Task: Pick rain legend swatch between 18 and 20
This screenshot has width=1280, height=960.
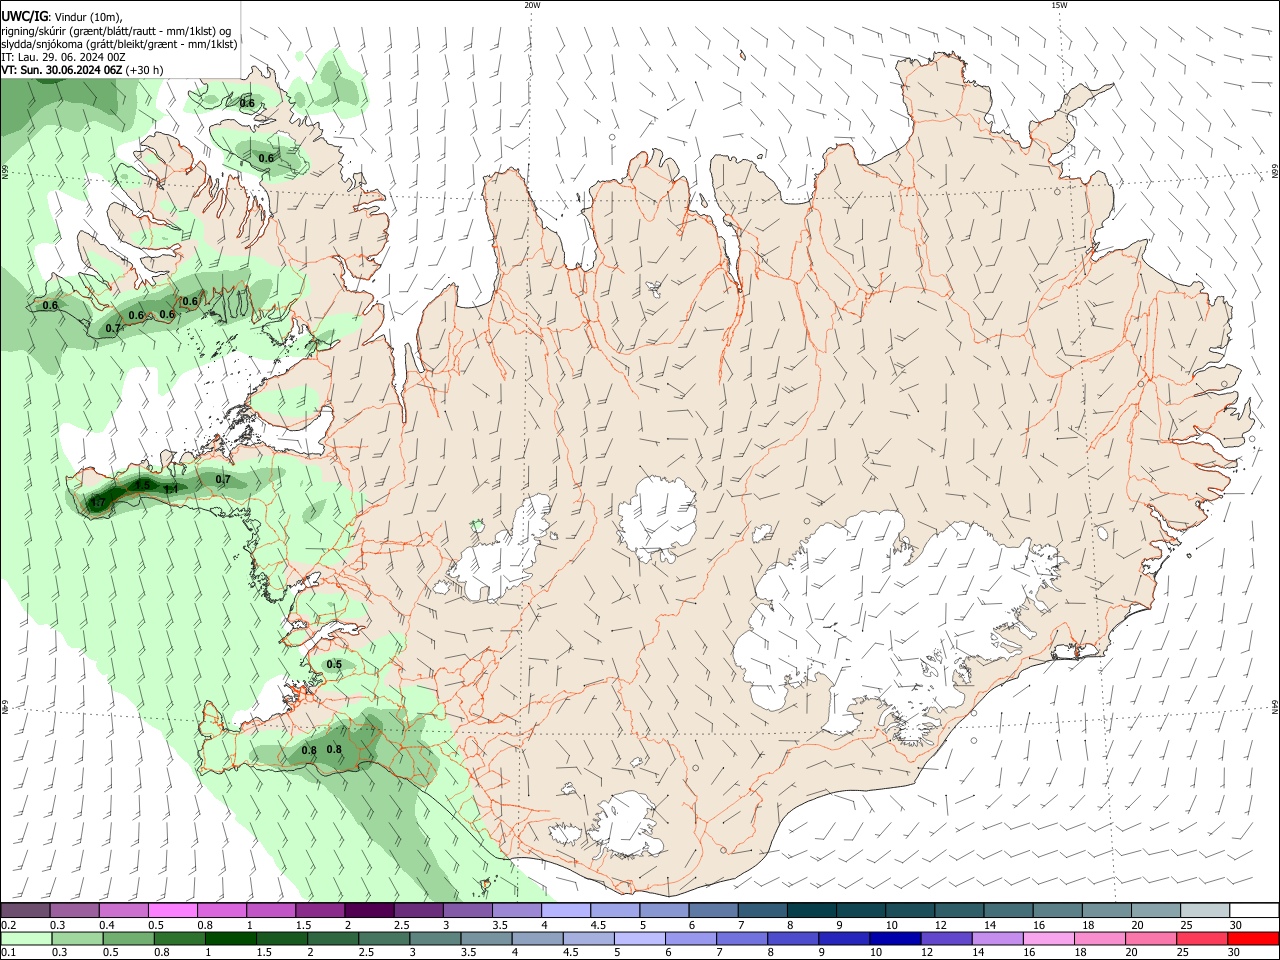Action: [1098, 938]
